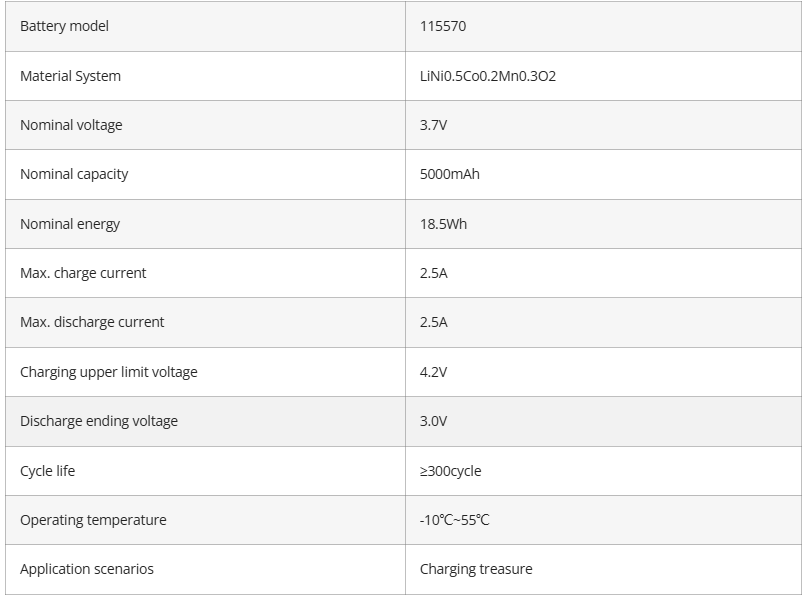Click the Max. charge current label
Viewport: 805px width, 597px height.
click(x=83, y=273)
